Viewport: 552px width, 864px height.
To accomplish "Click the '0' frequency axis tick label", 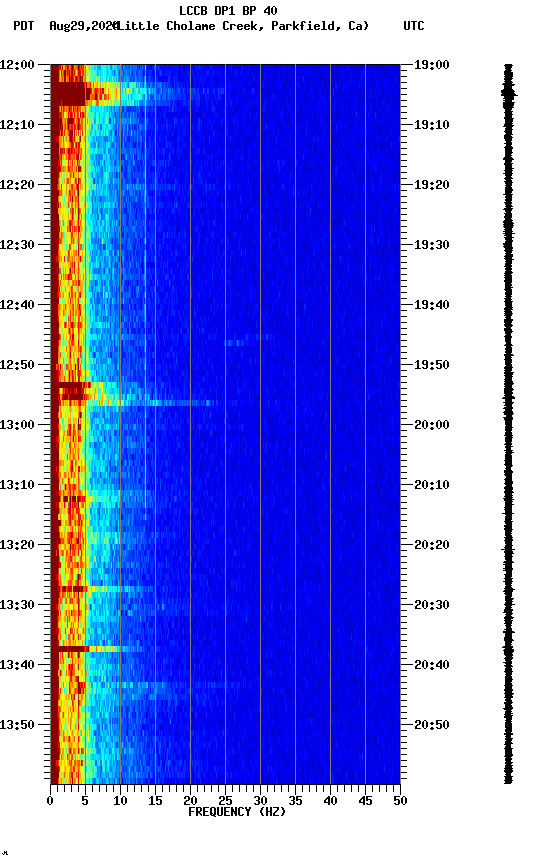I will [x=50, y=801].
